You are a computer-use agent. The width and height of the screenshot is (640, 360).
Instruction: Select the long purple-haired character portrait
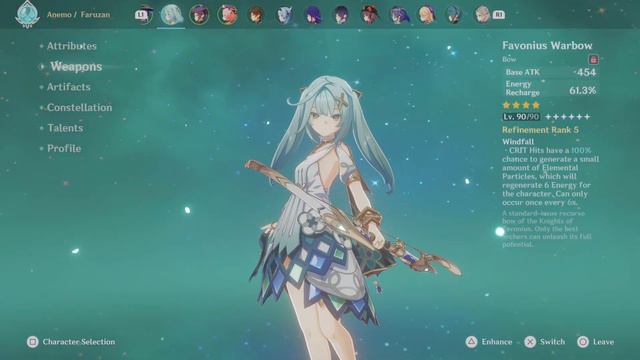coord(313,15)
